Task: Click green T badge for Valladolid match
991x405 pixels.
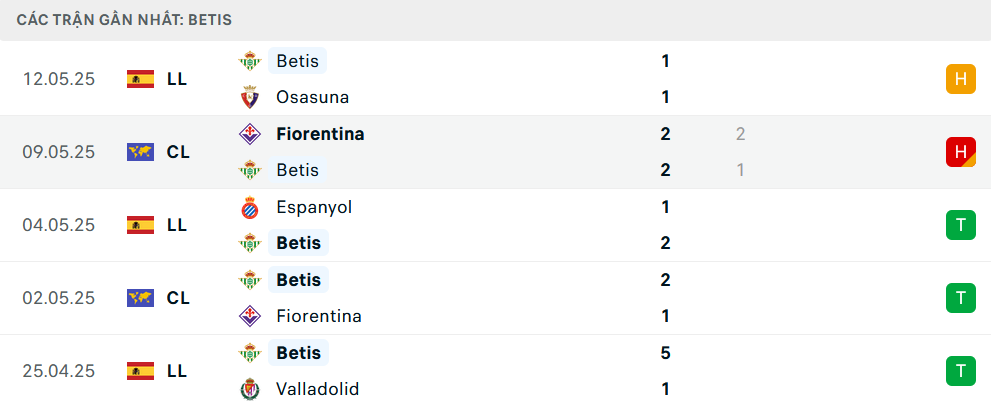Action: click(x=961, y=371)
